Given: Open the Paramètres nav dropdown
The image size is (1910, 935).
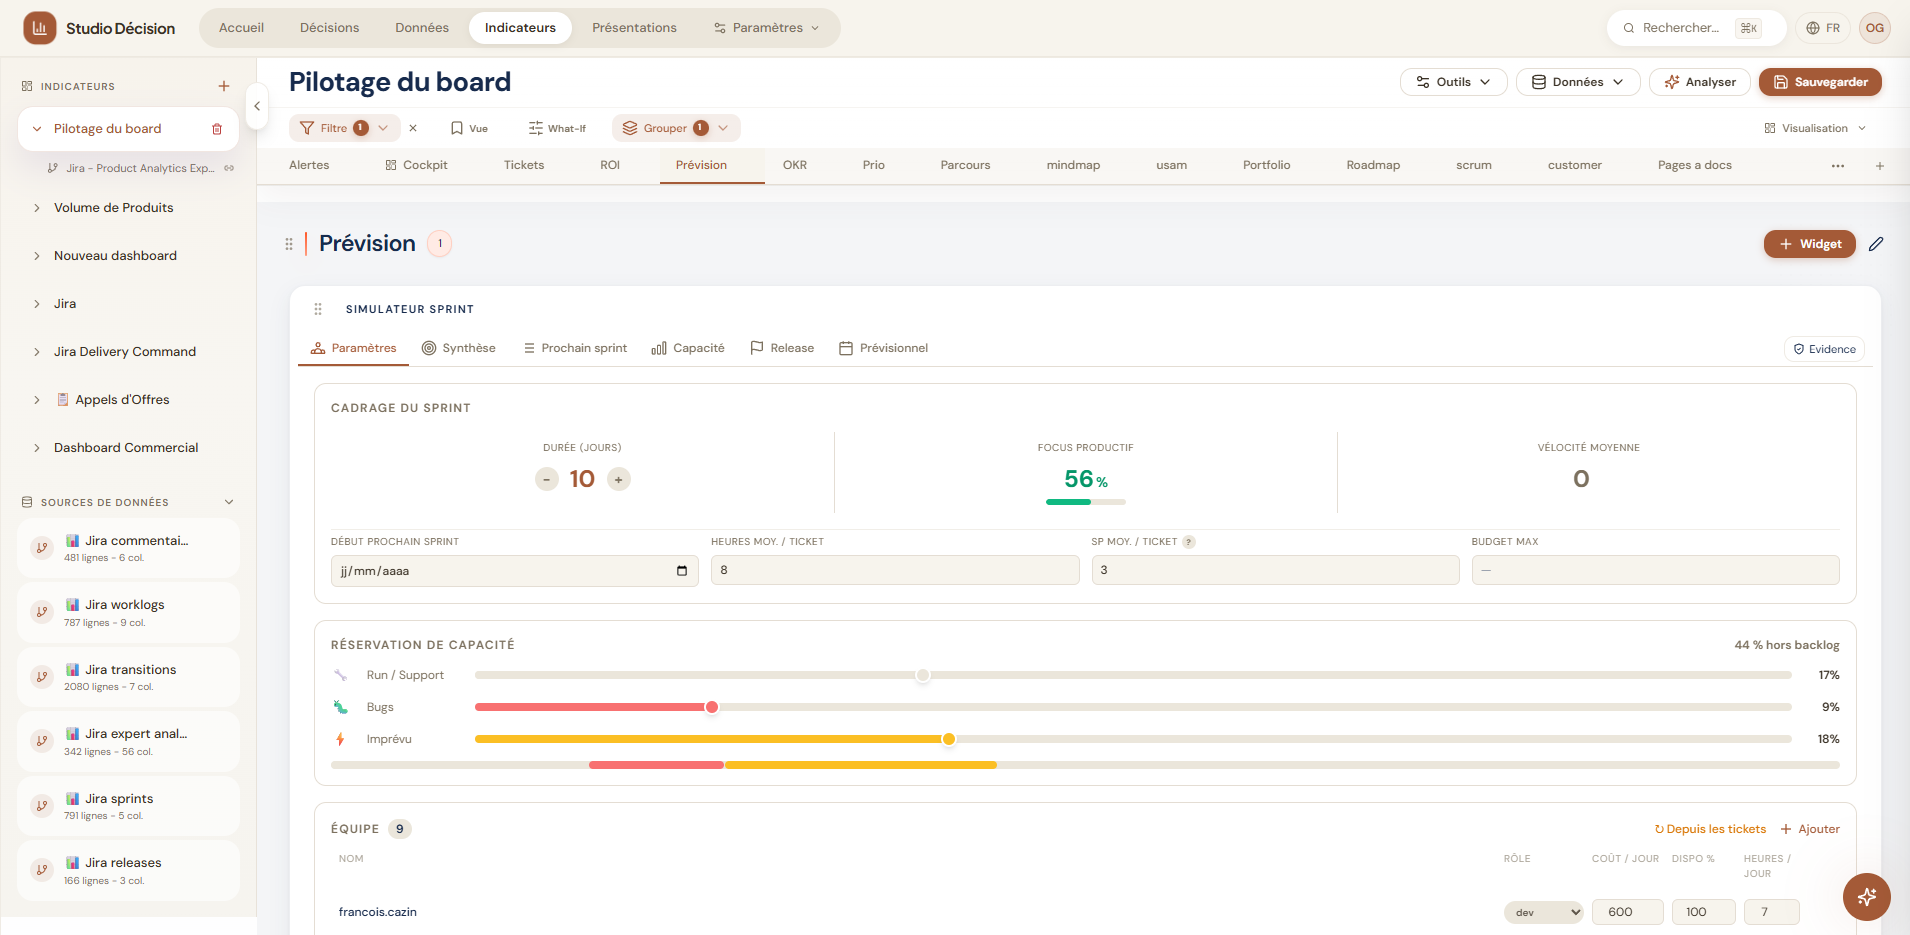Looking at the screenshot, I should pos(767,28).
